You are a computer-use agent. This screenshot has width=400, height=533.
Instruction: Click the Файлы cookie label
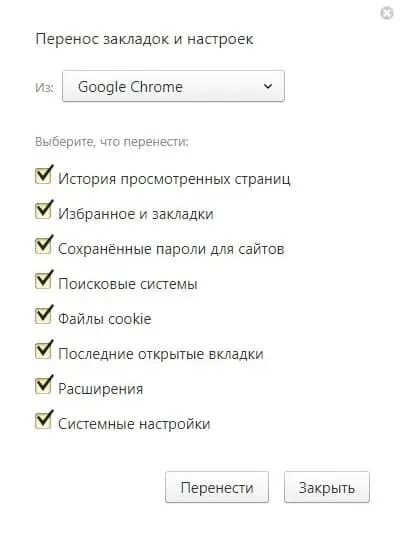coord(105,319)
